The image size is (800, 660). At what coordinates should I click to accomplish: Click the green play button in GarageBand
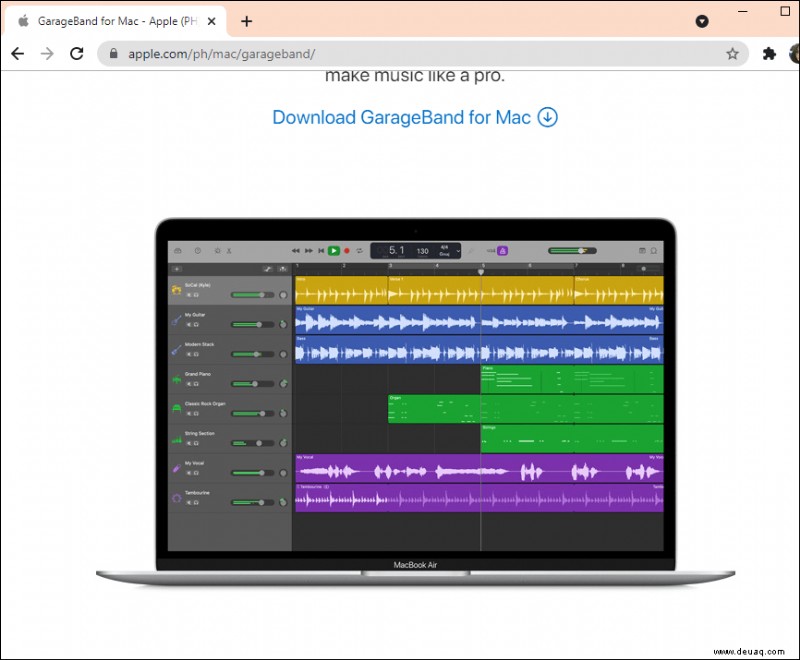[x=334, y=250]
